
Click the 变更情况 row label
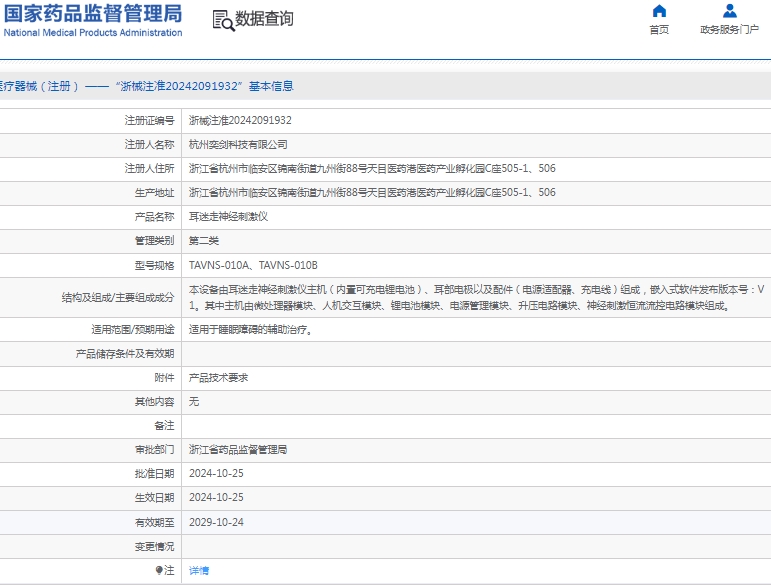tap(154, 547)
